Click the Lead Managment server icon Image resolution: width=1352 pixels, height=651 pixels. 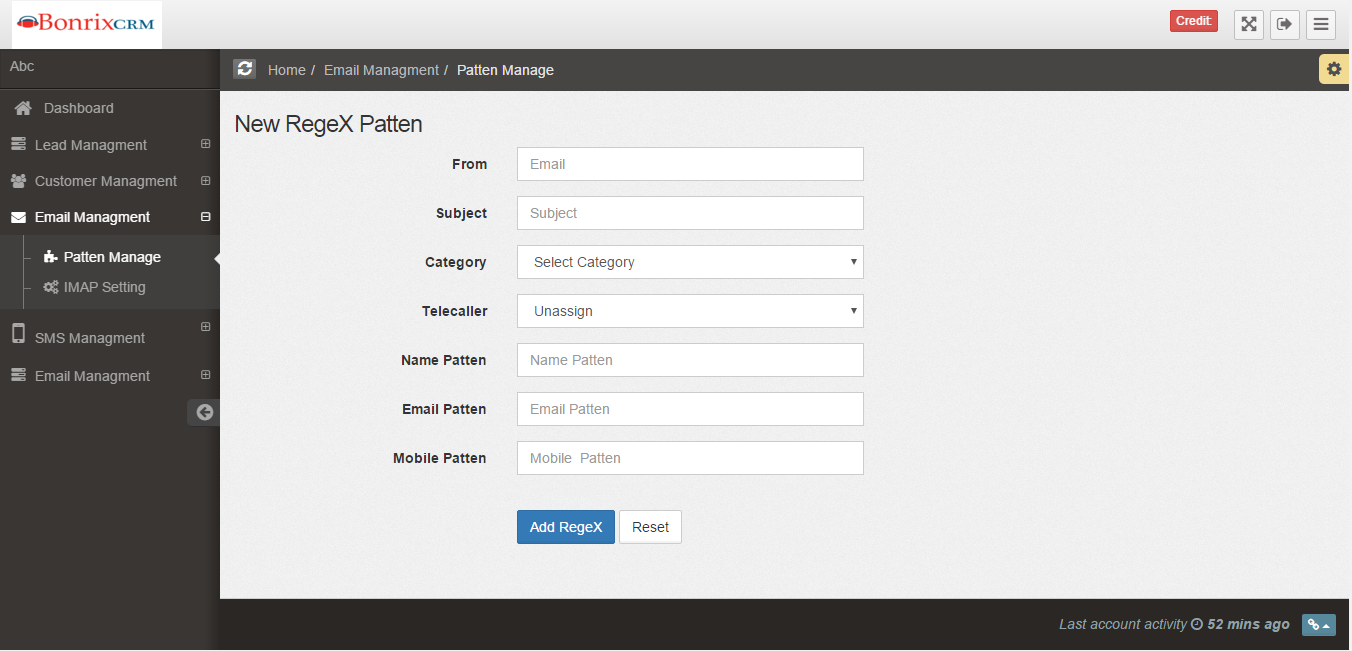point(18,144)
